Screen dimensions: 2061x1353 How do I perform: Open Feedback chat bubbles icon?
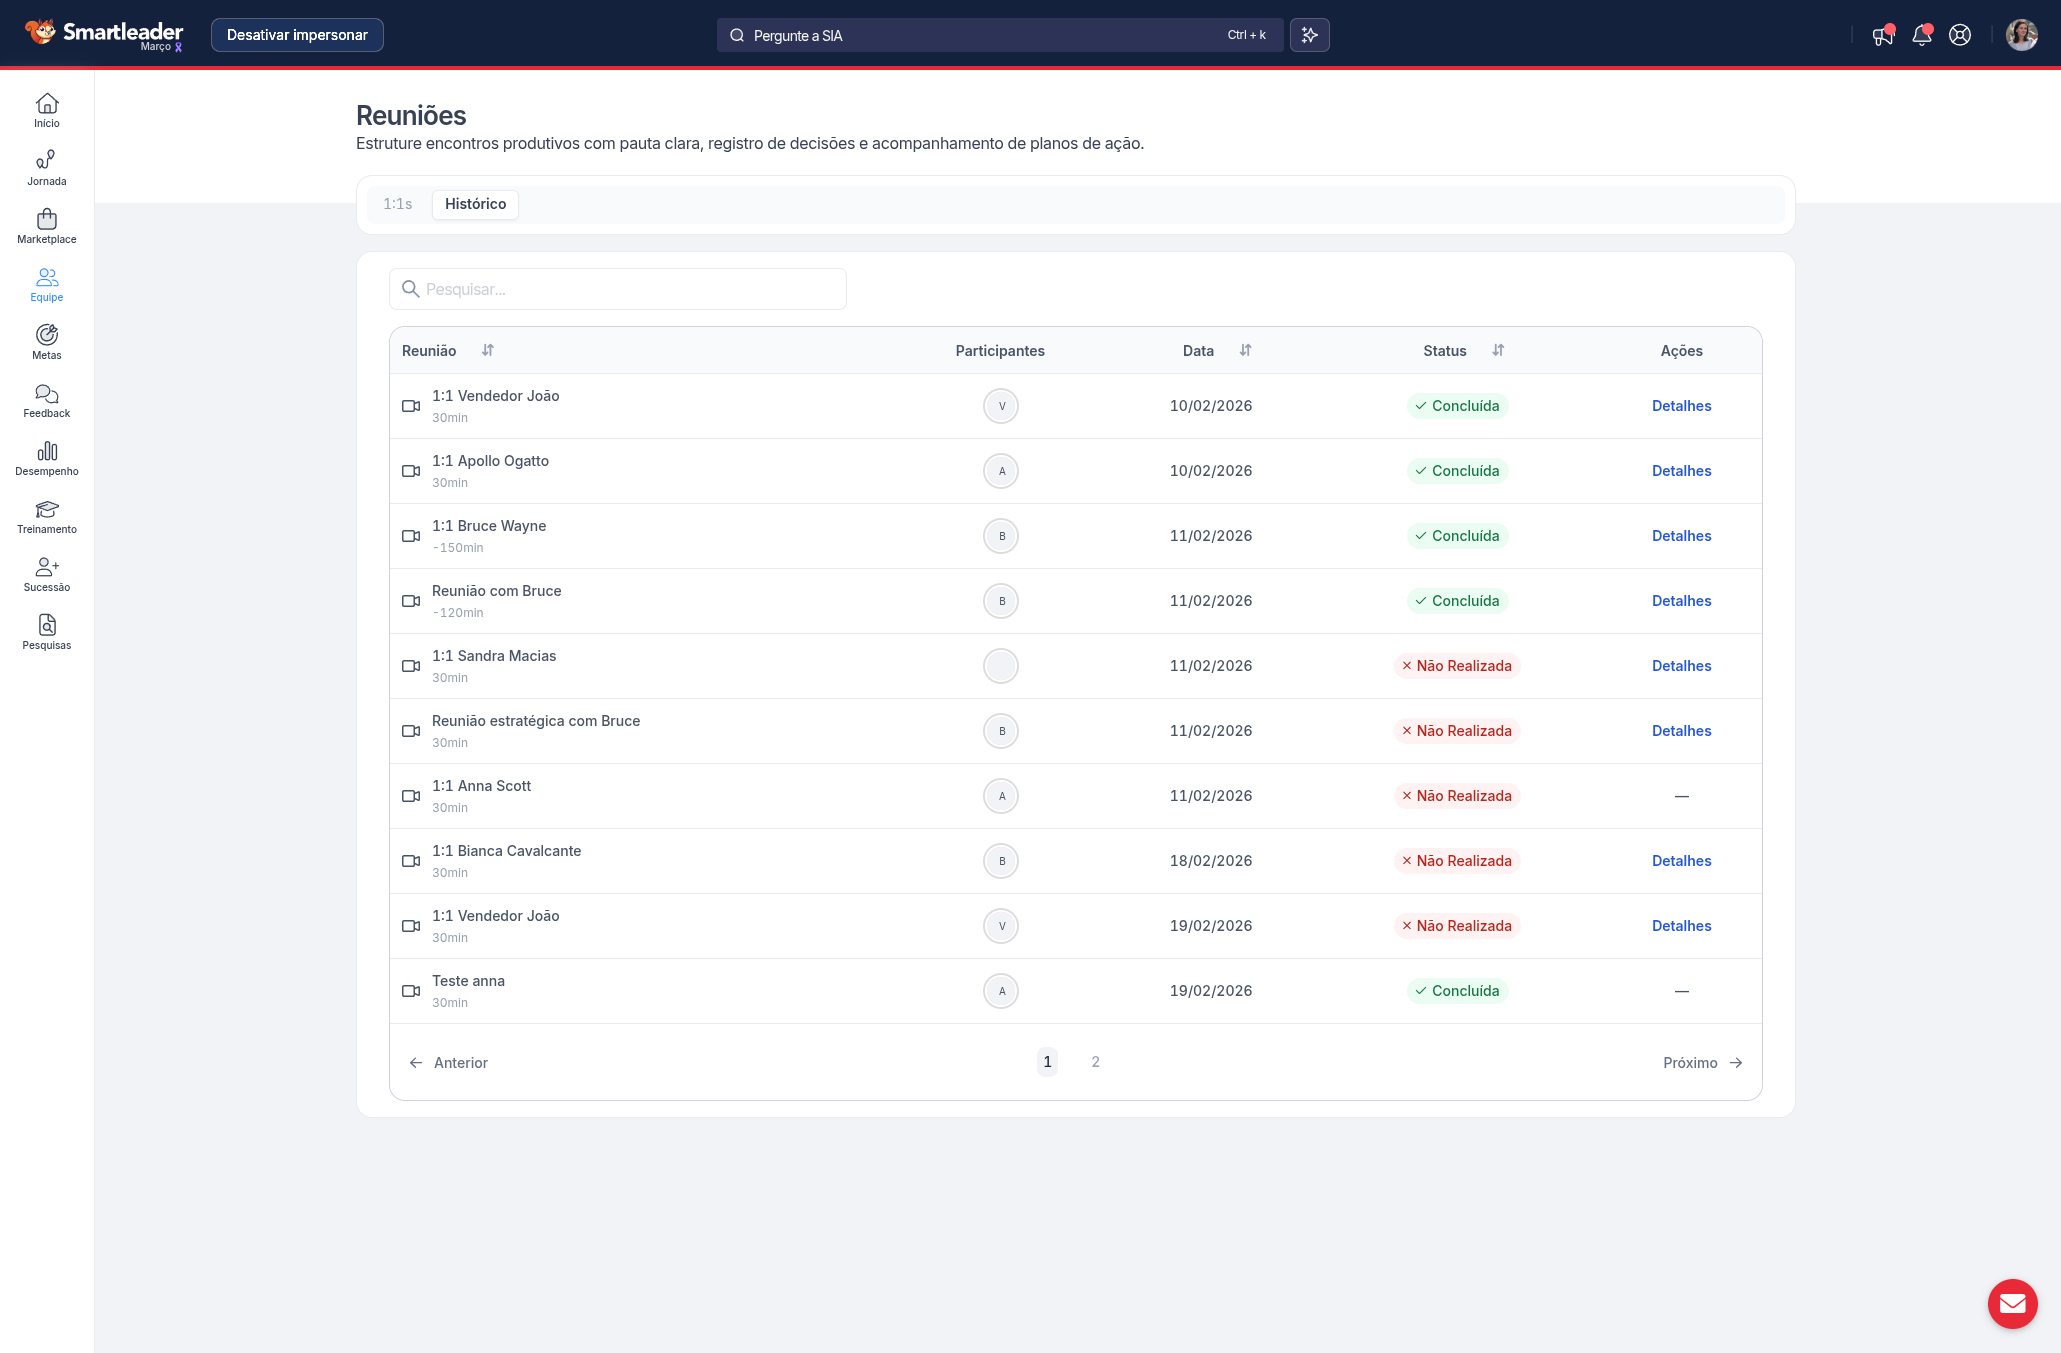[x=47, y=400]
